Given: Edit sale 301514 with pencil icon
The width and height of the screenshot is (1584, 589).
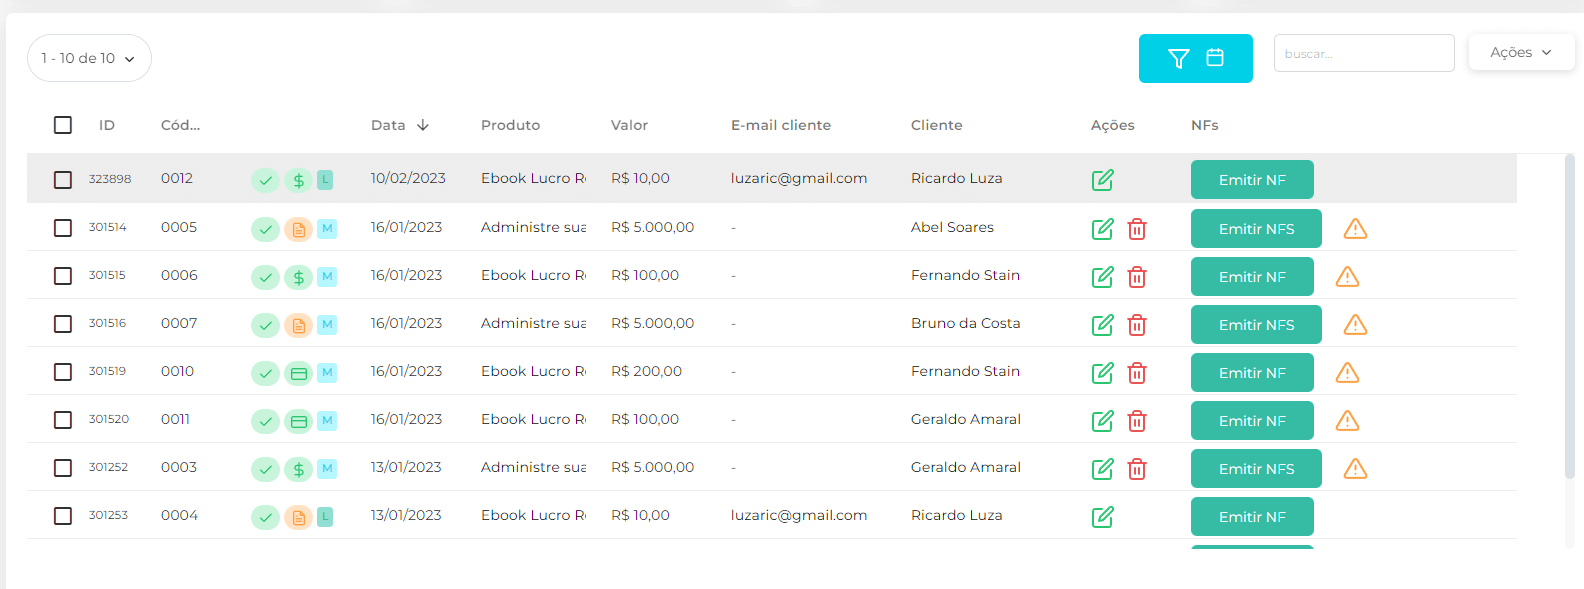Looking at the screenshot, I should point(1103,229).
